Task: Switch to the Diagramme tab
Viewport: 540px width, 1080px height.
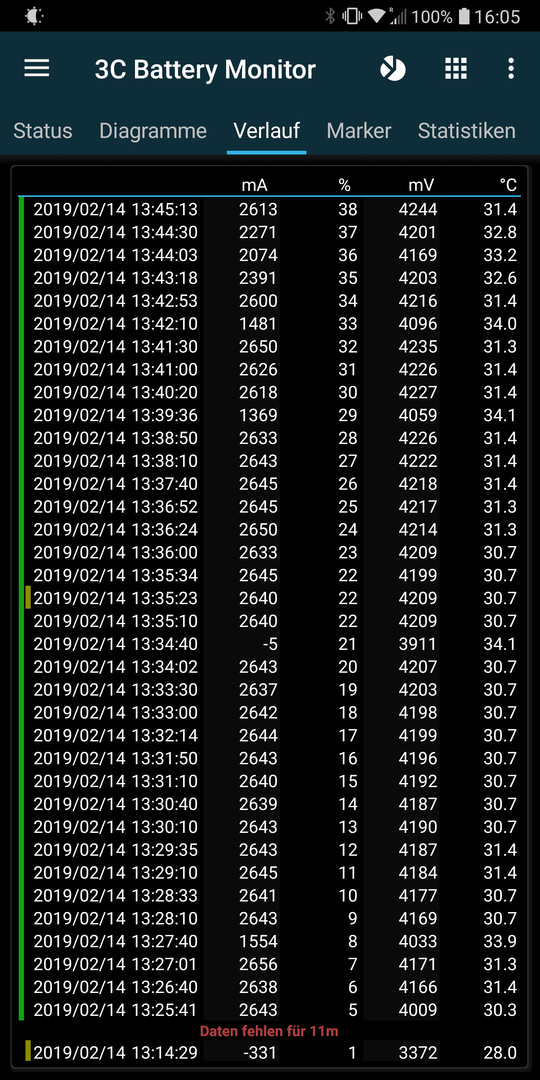Action: (153, 131)
